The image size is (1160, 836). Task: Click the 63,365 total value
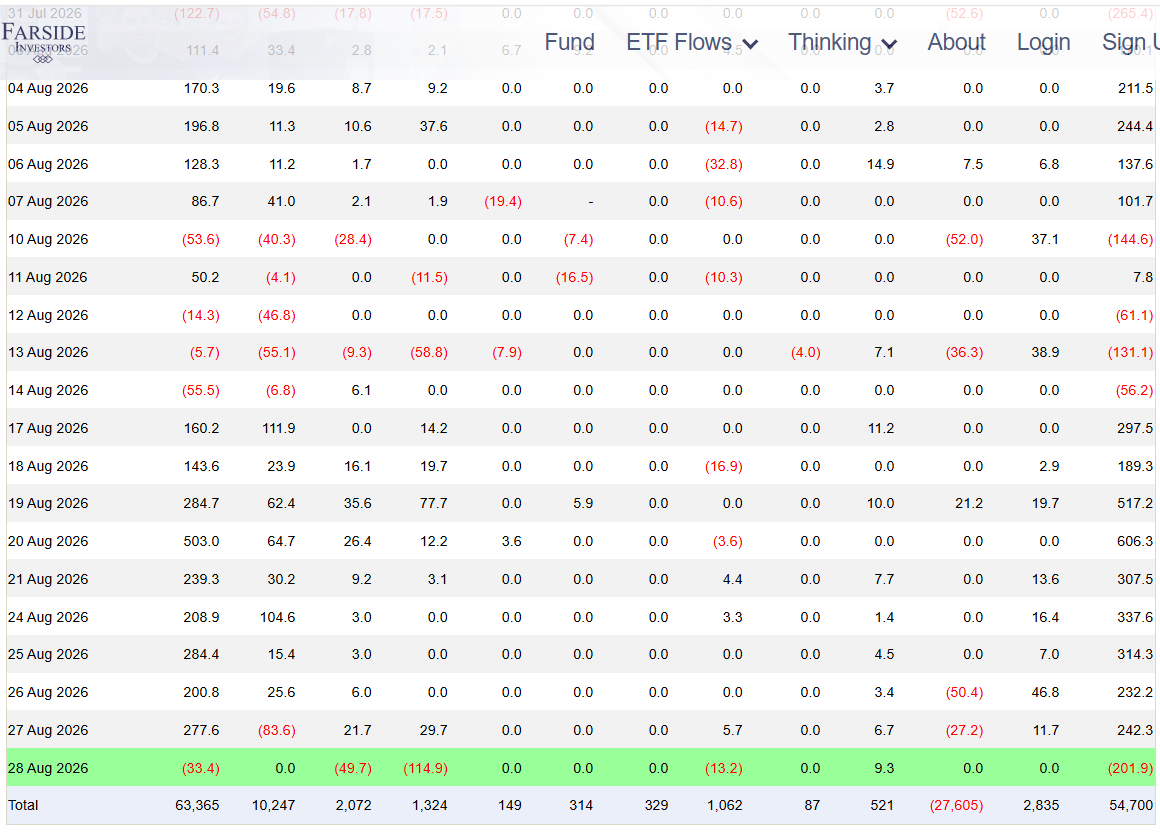coord(197,805)
